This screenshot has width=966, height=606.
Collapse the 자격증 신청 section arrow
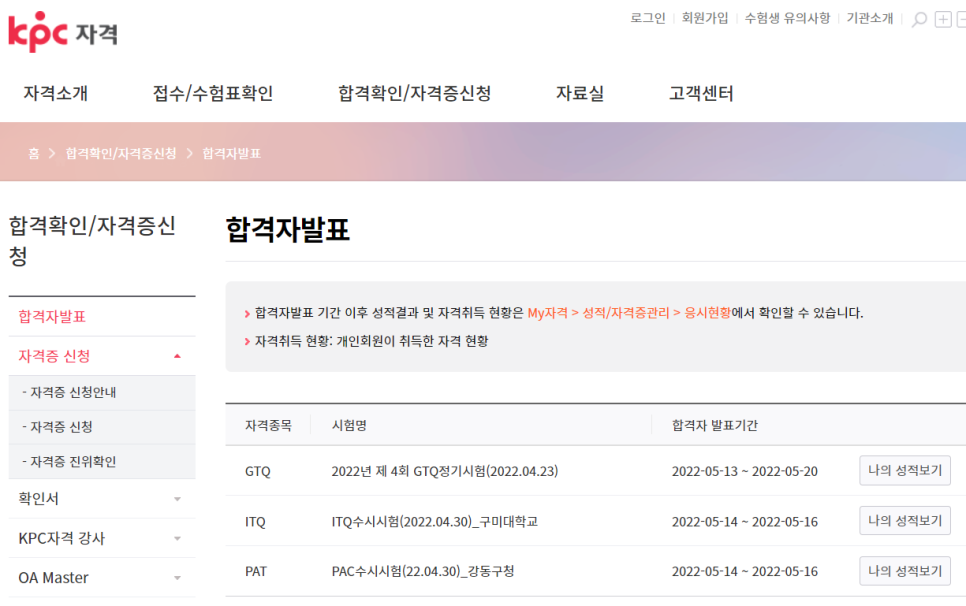click(177, 356)
